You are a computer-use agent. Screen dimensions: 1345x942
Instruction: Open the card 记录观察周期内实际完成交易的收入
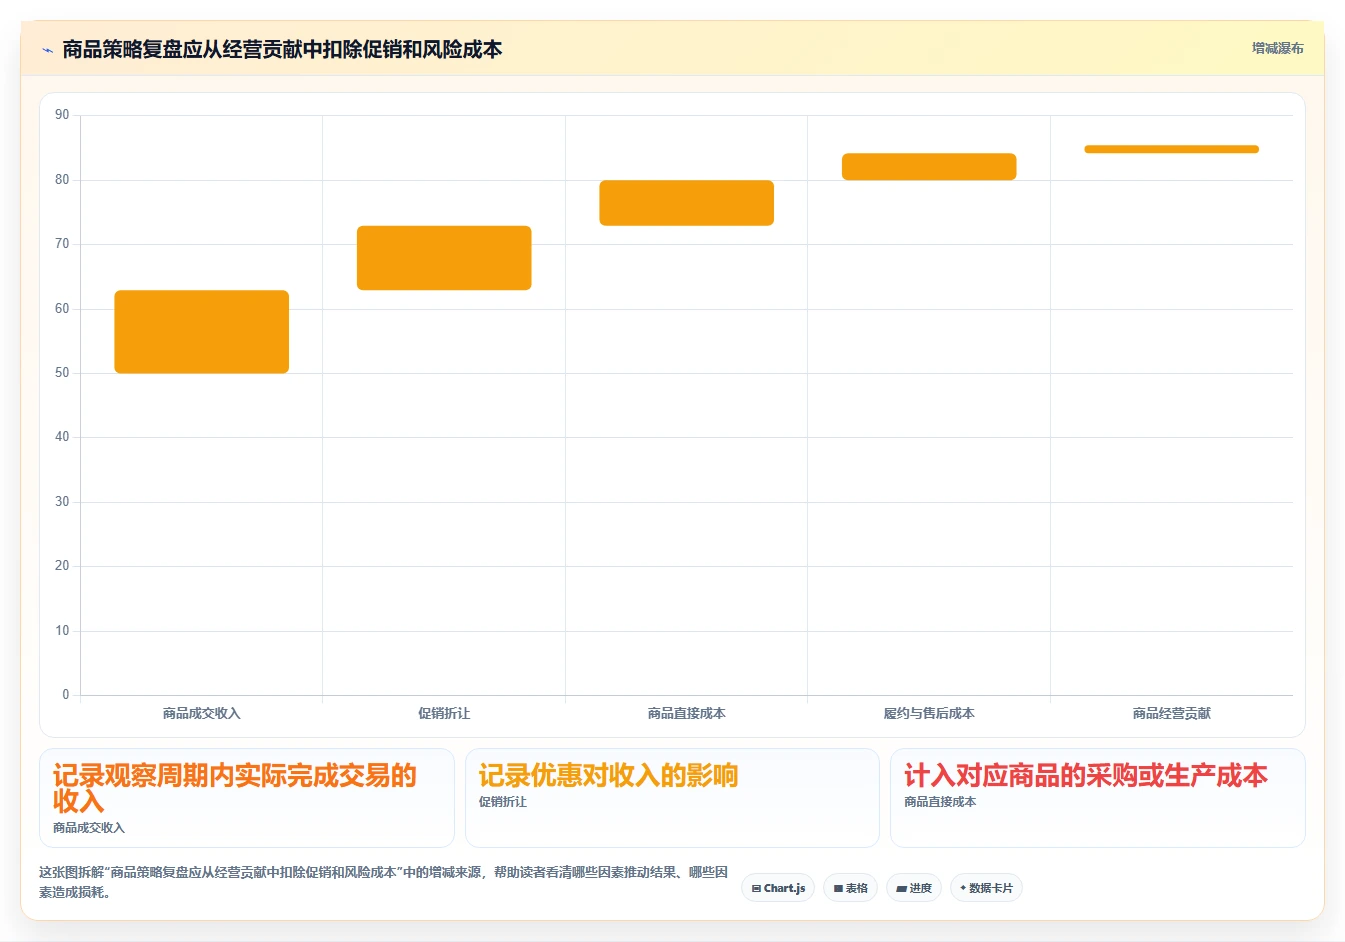[247, 798]
